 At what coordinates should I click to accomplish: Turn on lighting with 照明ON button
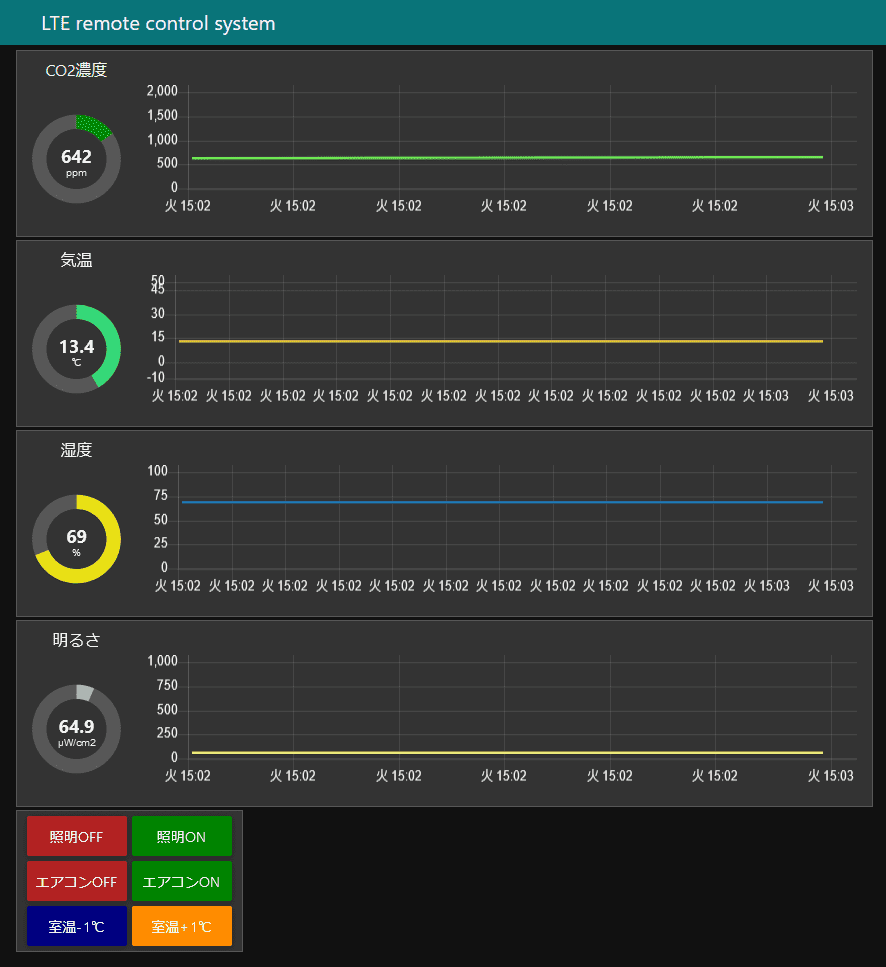pos(181,836)
